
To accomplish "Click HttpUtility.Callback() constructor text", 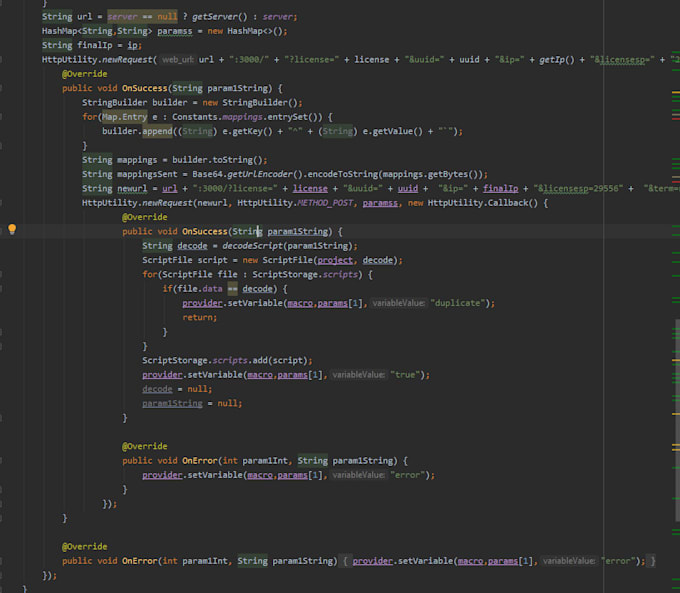I will coord(483,203).
